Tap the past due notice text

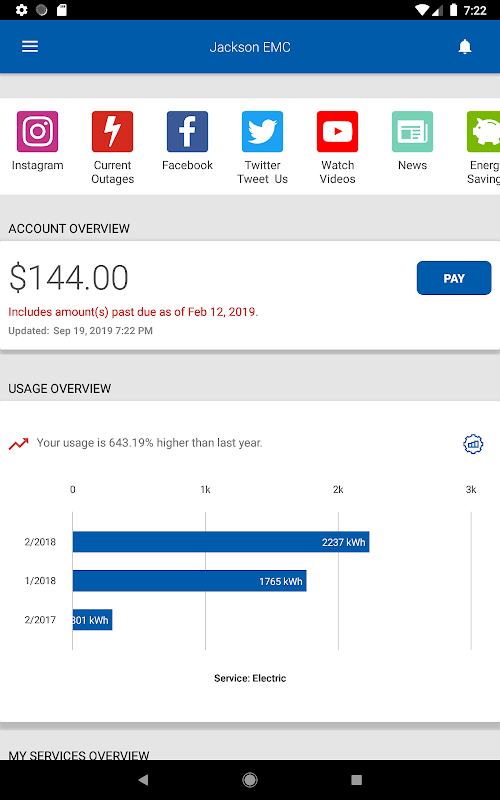tap(133, 312)
